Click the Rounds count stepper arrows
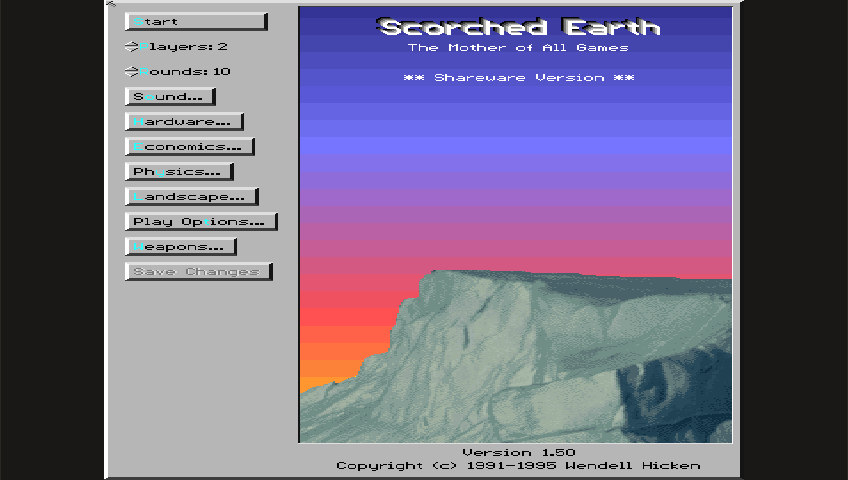Image resolution: width=848 pixels, height=480 pixels. (131, 71)
